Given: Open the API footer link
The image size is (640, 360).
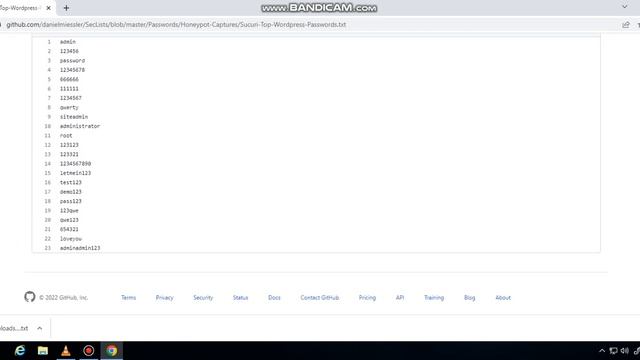Looking at the screenshot, I should [400, 298].
